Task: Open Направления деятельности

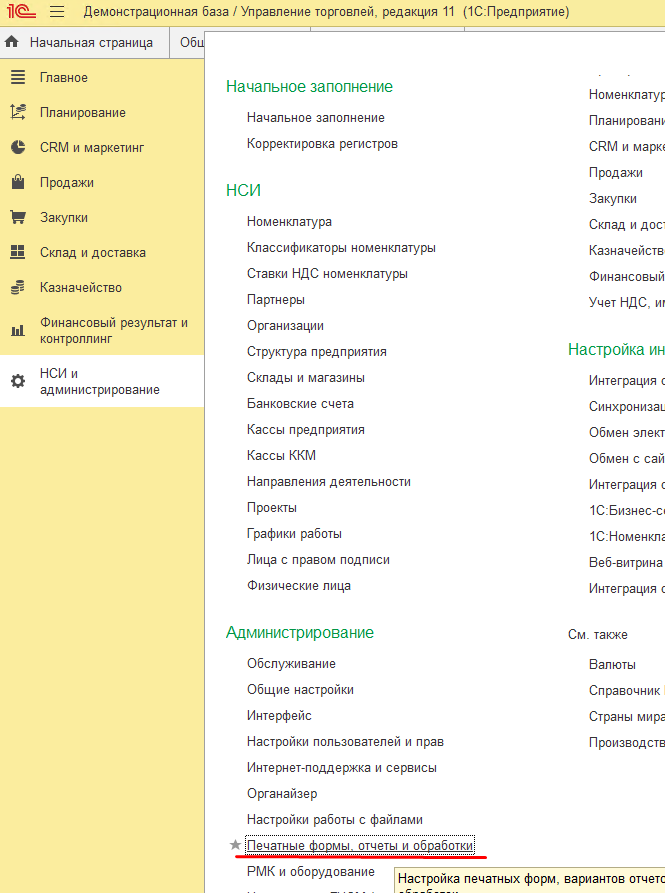Action: 329,482
